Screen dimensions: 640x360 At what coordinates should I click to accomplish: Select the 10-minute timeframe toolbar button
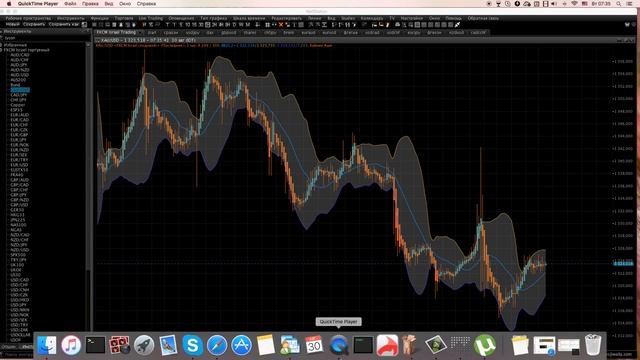[188, 25]
